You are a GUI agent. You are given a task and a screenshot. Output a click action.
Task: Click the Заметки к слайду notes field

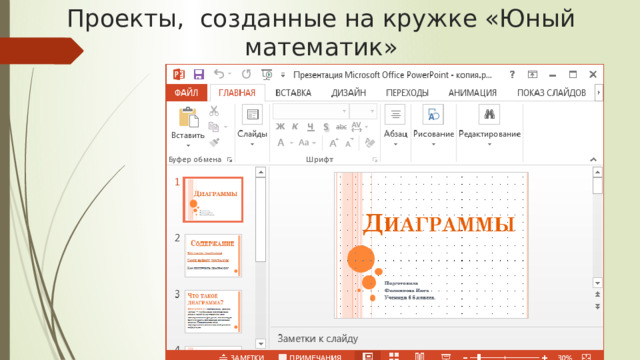click(437, 338)
